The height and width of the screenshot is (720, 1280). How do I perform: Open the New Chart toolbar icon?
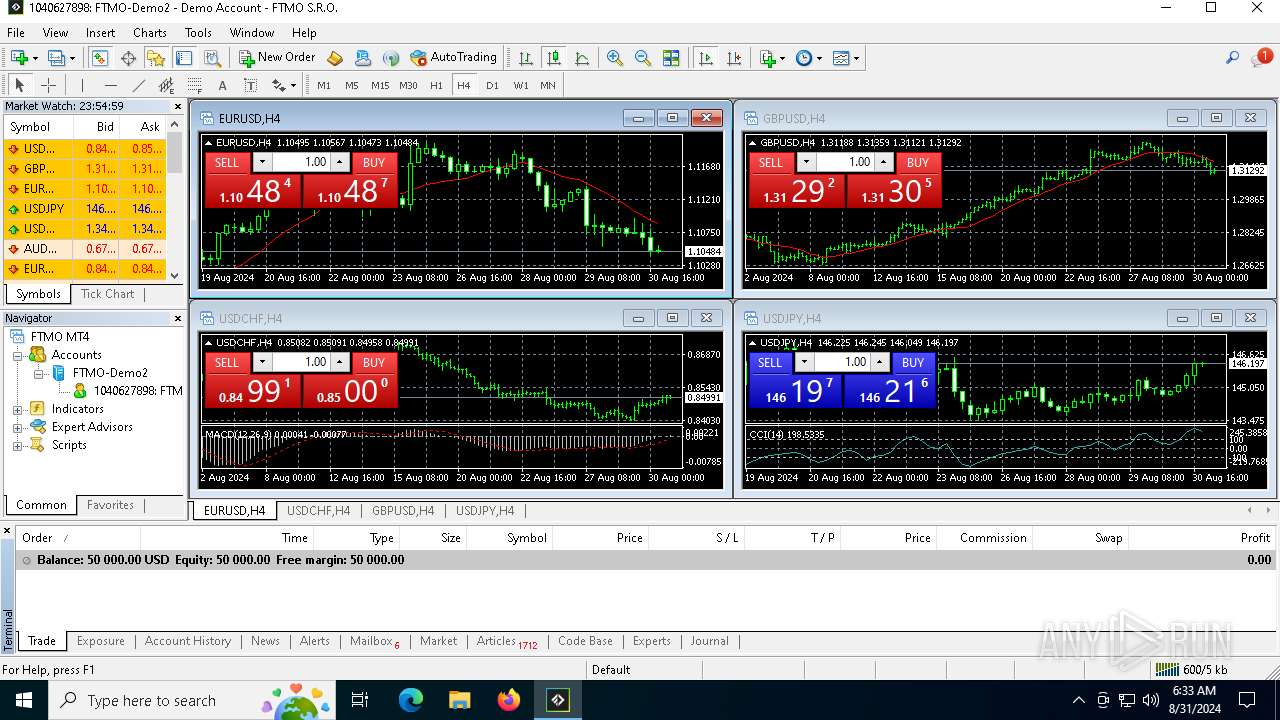click(19, 58)
